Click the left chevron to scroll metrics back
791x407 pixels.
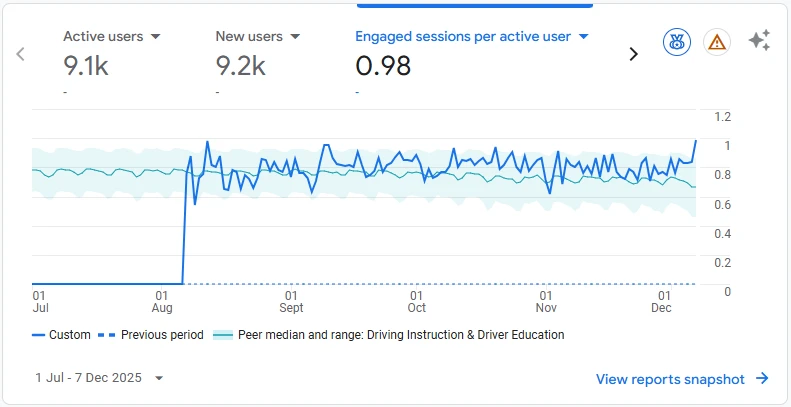[x=20, y=54]
